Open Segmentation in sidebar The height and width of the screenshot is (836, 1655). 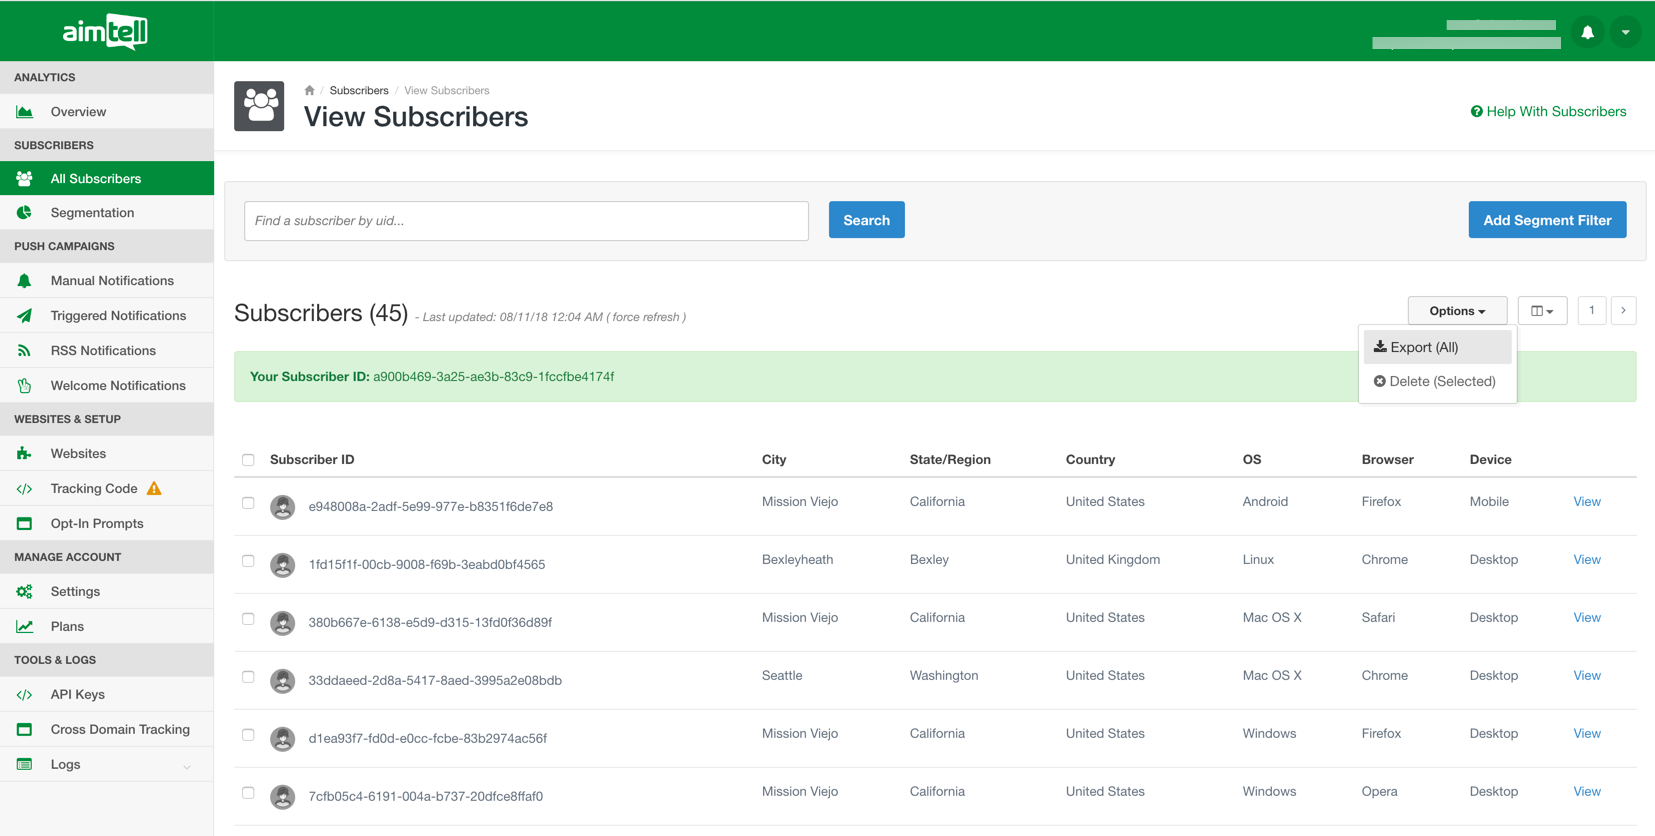[x=107, y=213]
